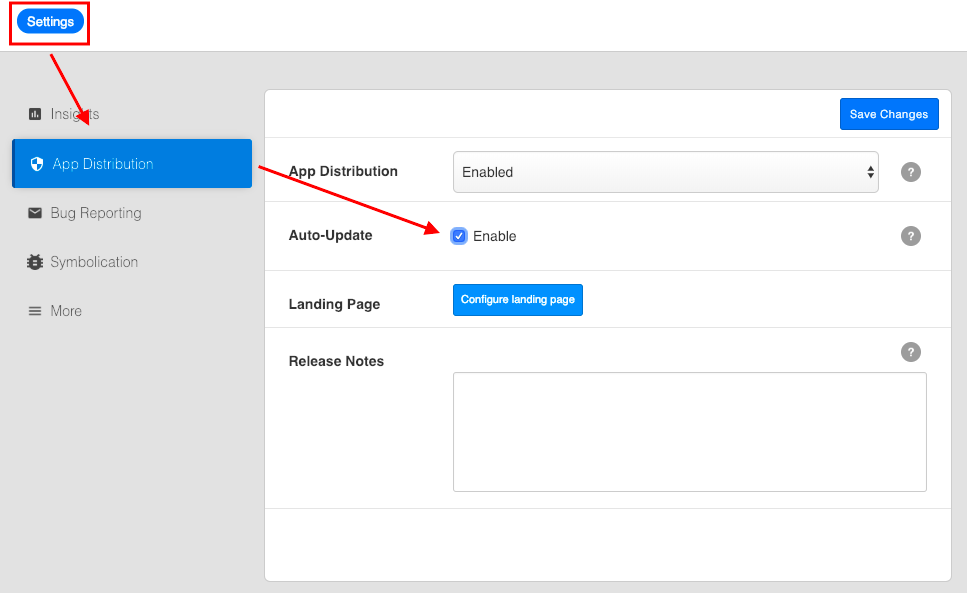The width and height of the screenshot is (967, 593).
Task: Click the More hamburger icon
Action: tap(36, 310)
